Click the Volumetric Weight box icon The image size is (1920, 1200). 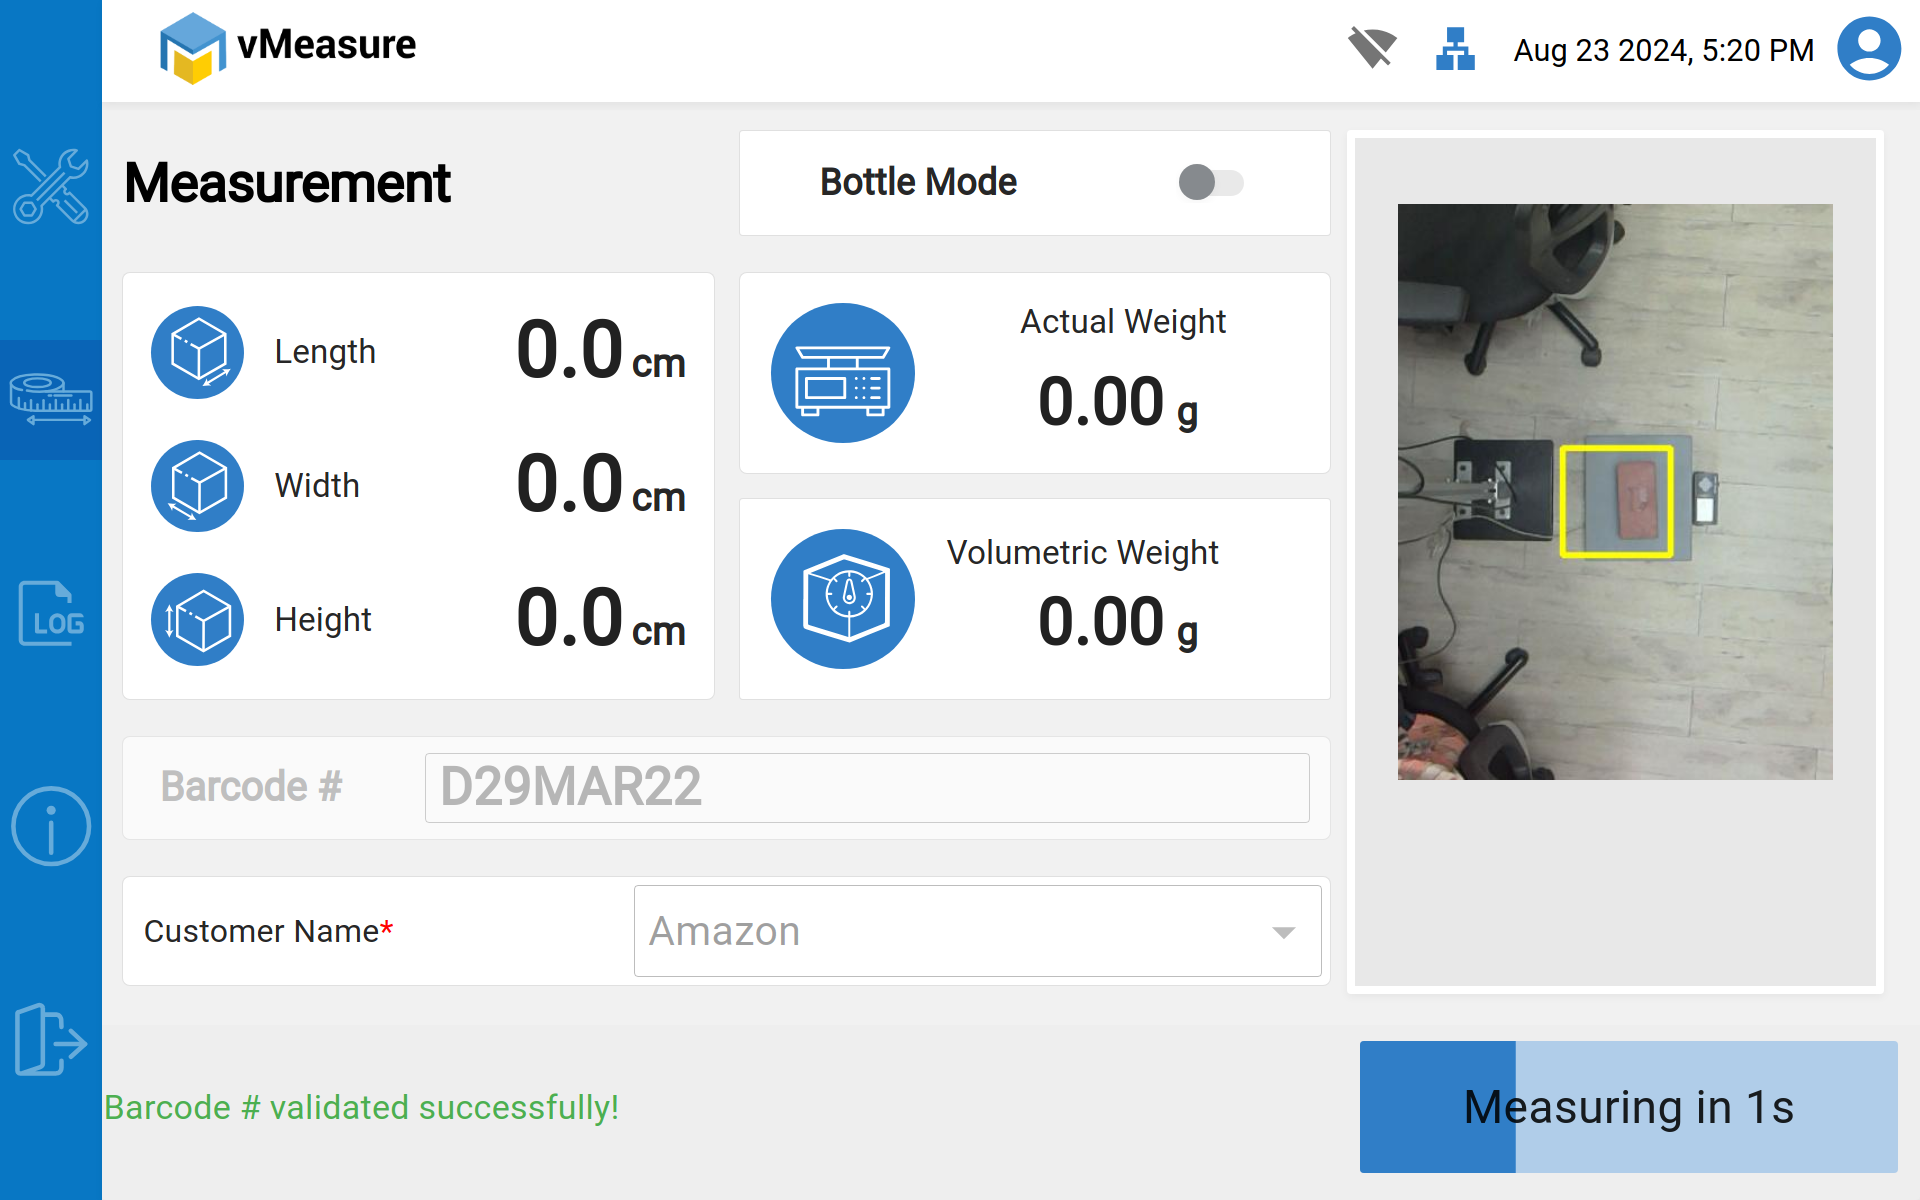[x=843, y=599]
